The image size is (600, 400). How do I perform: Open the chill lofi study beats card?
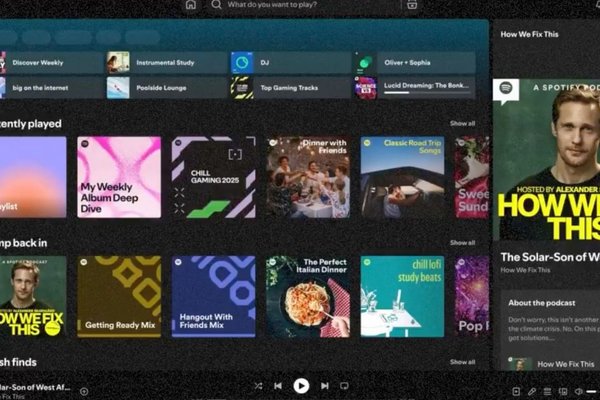point(402,297)
